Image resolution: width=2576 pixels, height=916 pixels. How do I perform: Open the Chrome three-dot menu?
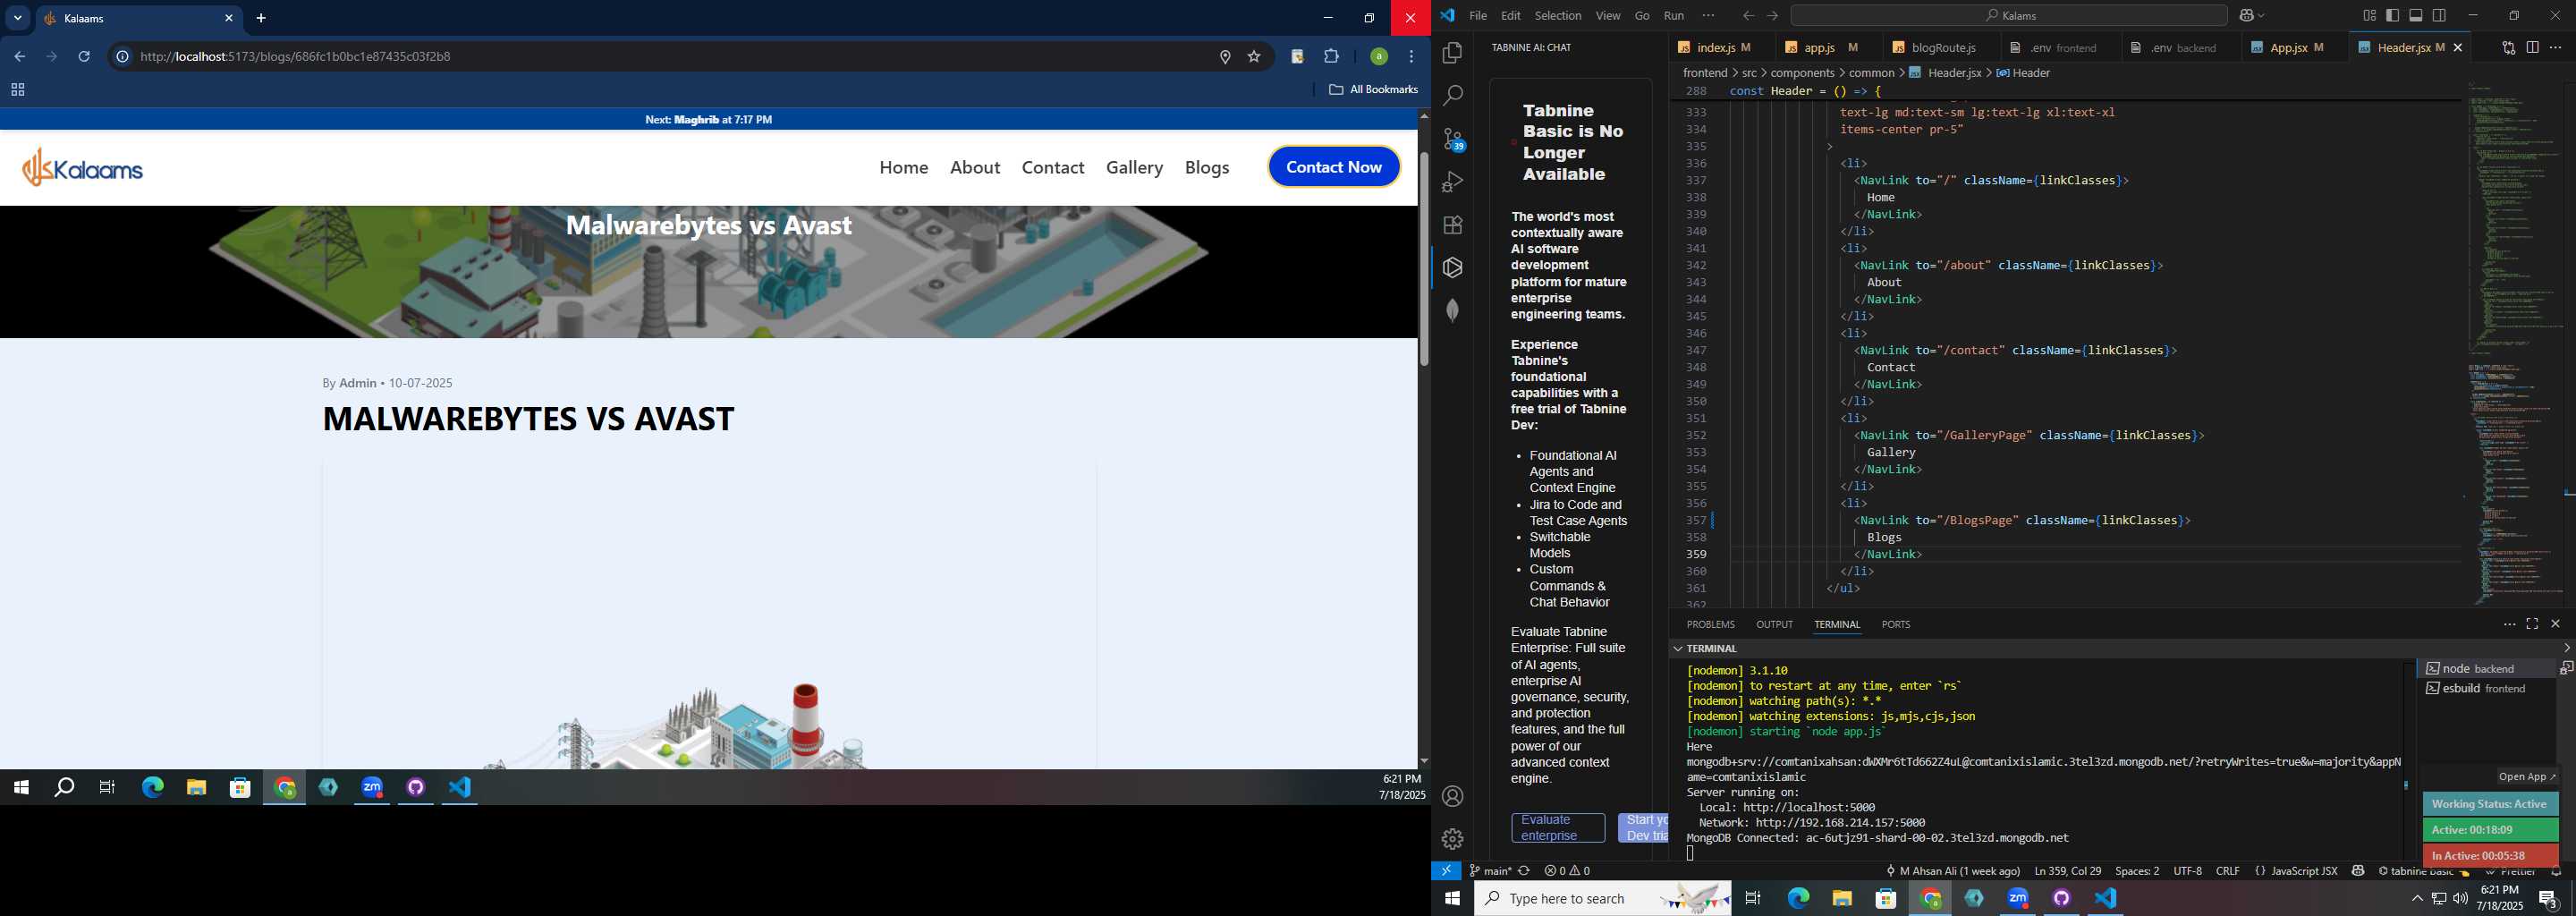1412,57
